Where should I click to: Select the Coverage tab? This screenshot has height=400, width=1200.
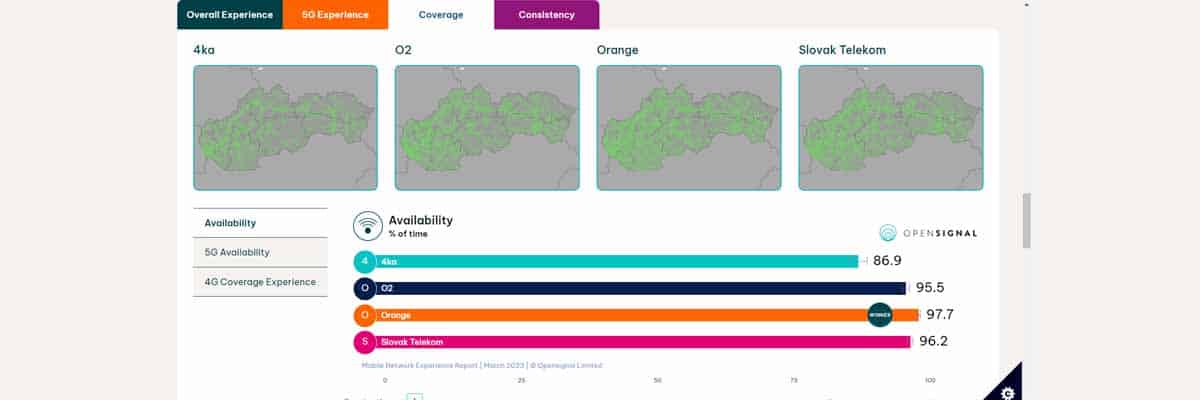pos(441,15)
